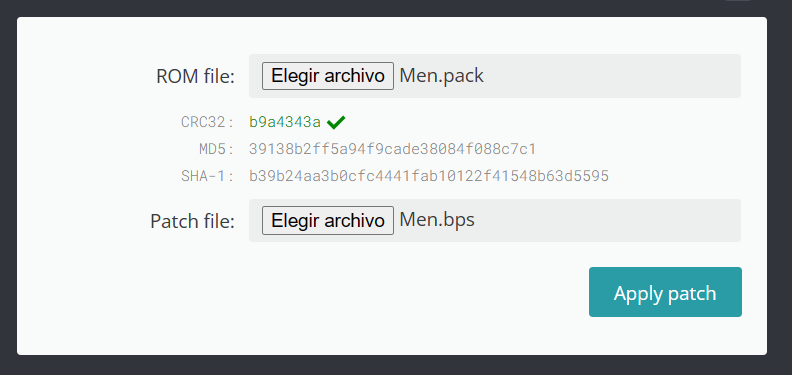
Task: Select the CRC32 hash b9a4343a
Action: 285,122
